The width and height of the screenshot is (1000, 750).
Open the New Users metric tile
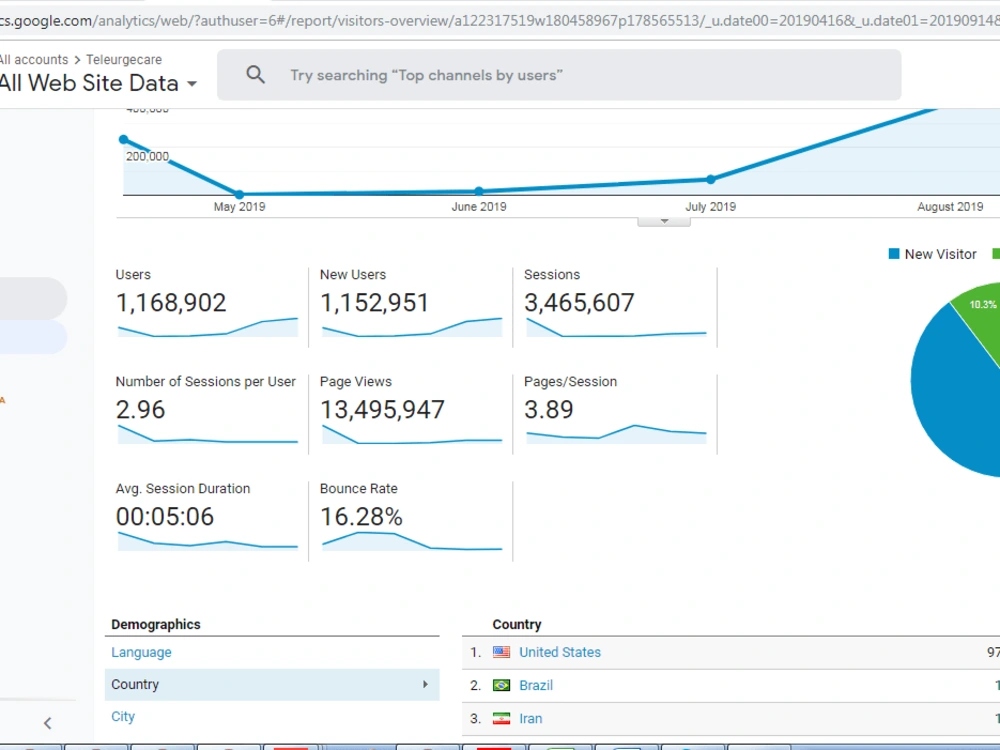pos(411,307)
